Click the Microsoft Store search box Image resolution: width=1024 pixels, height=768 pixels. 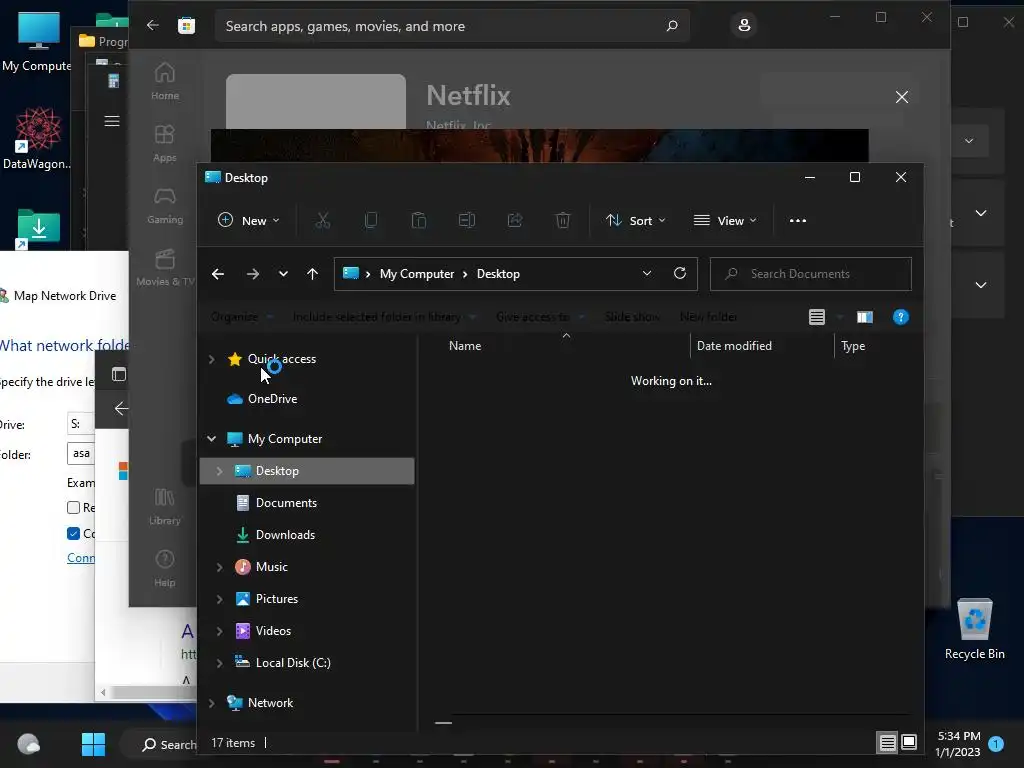tap(452, 26)
